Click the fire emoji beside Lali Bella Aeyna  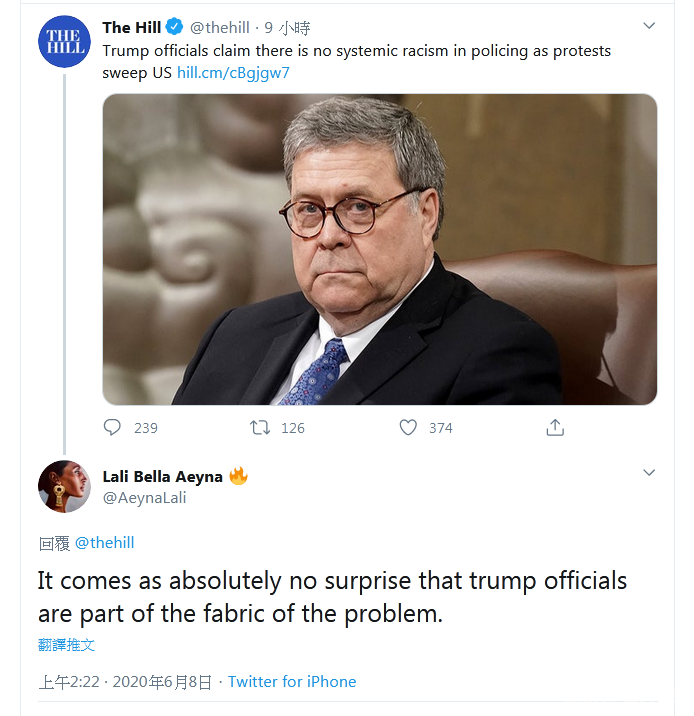[x=238, y=476]
